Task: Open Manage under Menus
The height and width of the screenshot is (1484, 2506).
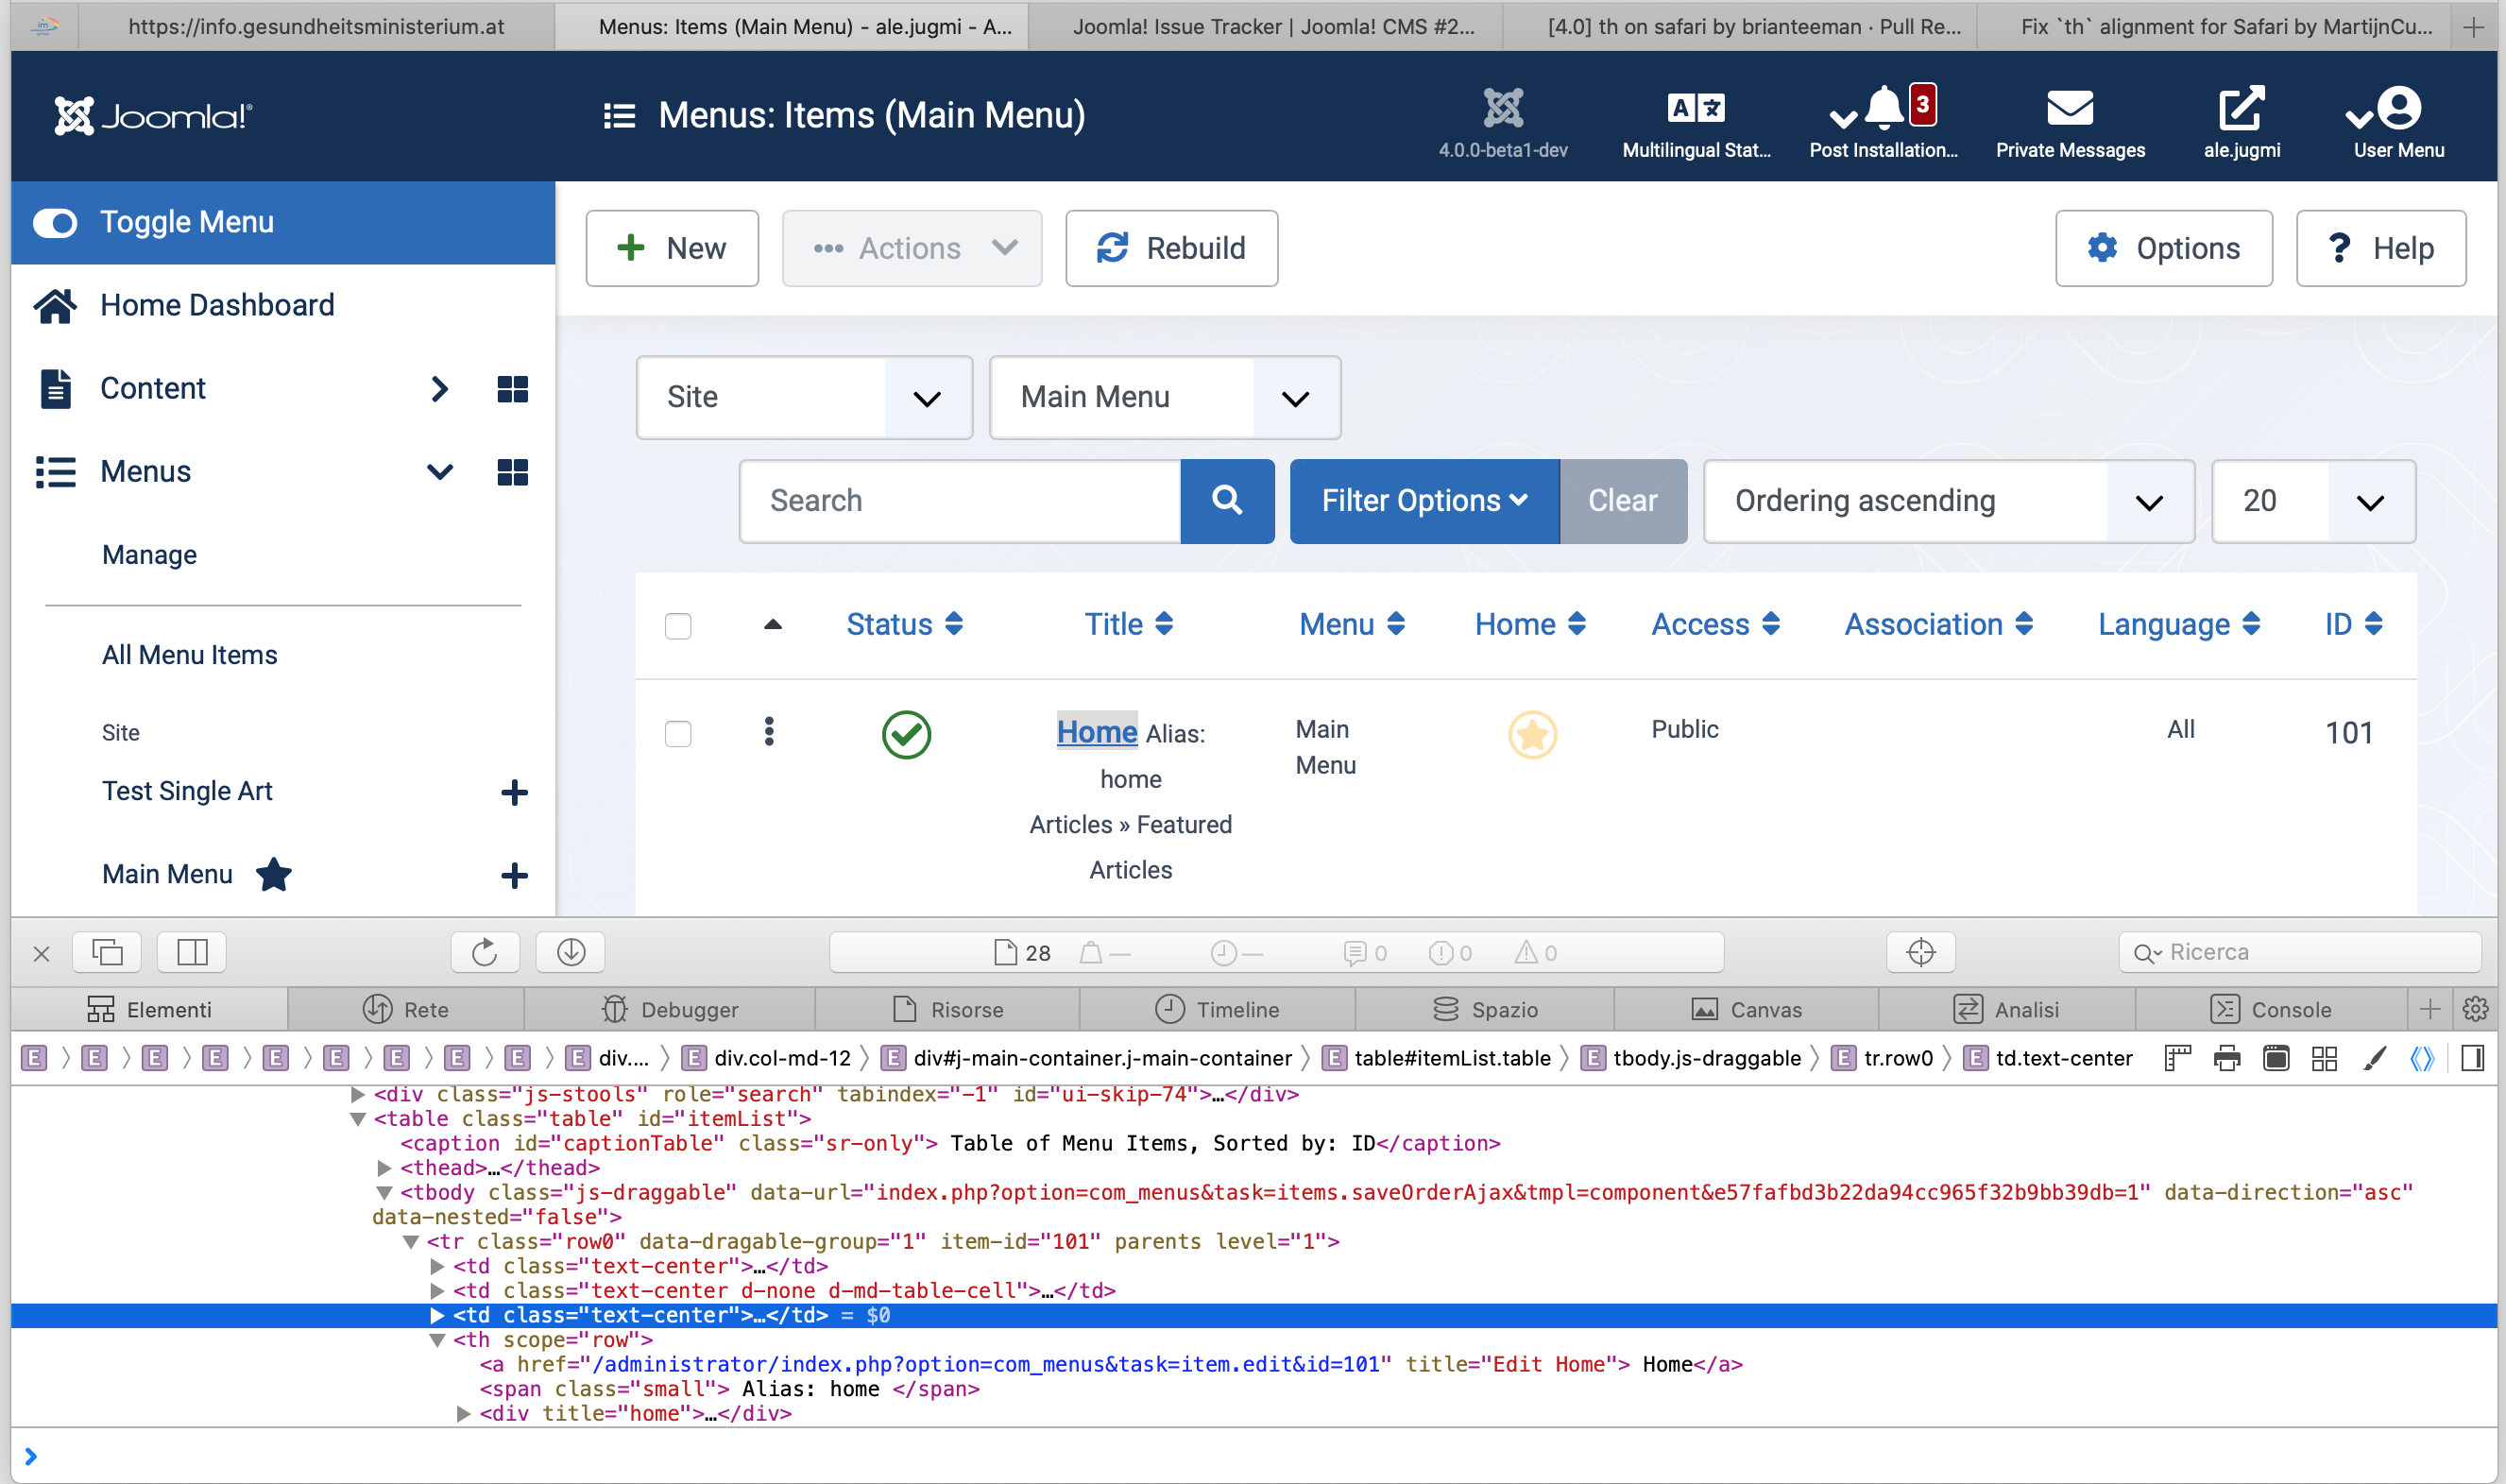Action: pos(149,556)
